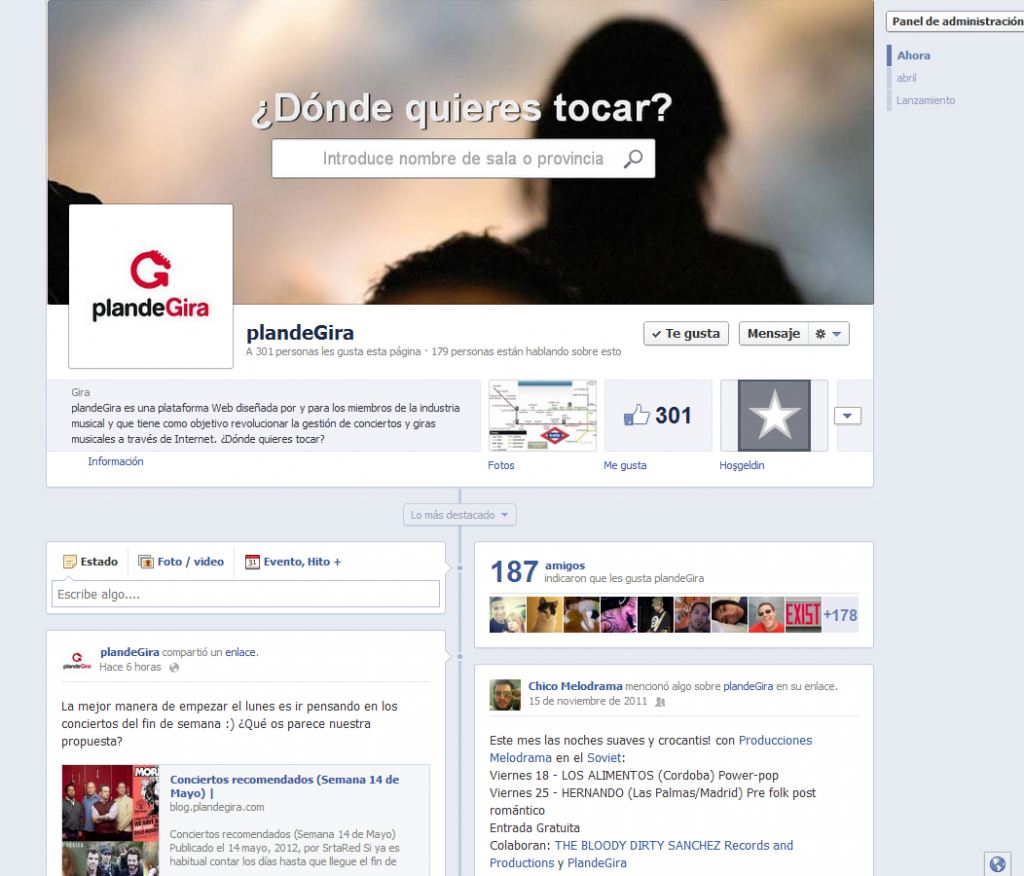This screenshot has height=876, width=1024.
Task: Open the dropdown arrow next to the gear
Action: click(x=837, y=334)
